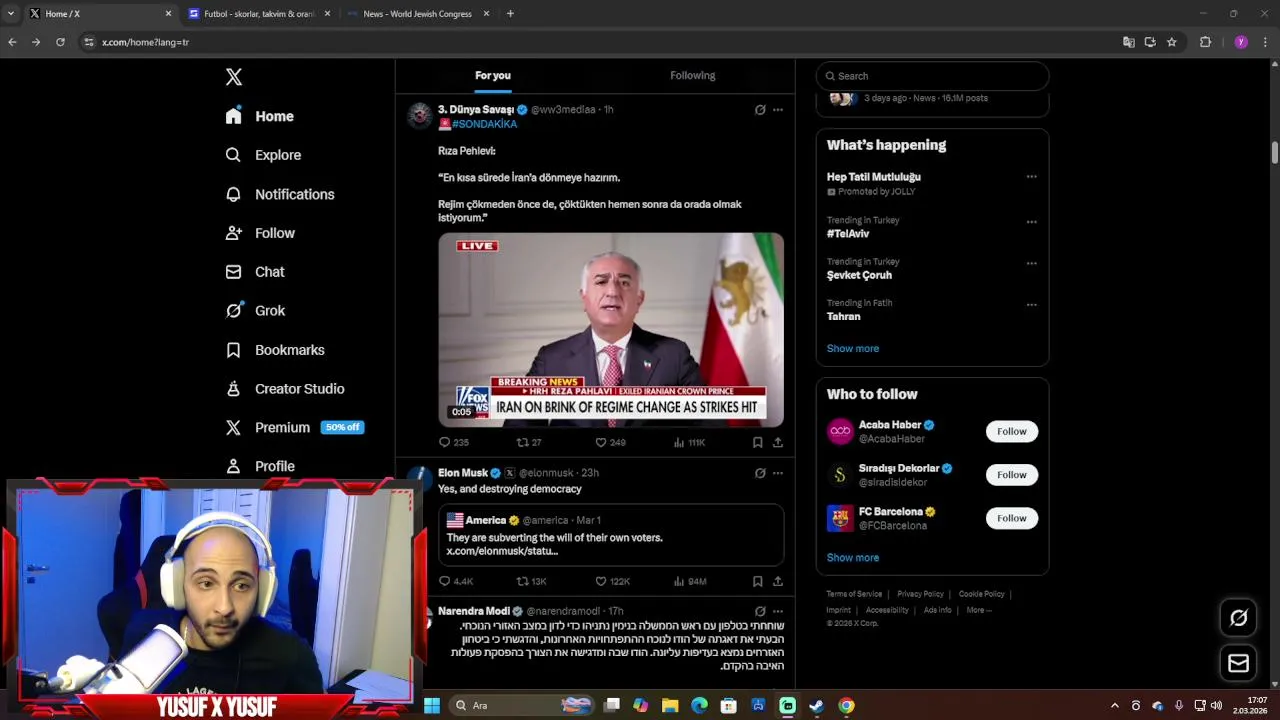Click the browser address bar
This screenshot has height=720, width=1280.
point(600,42)
